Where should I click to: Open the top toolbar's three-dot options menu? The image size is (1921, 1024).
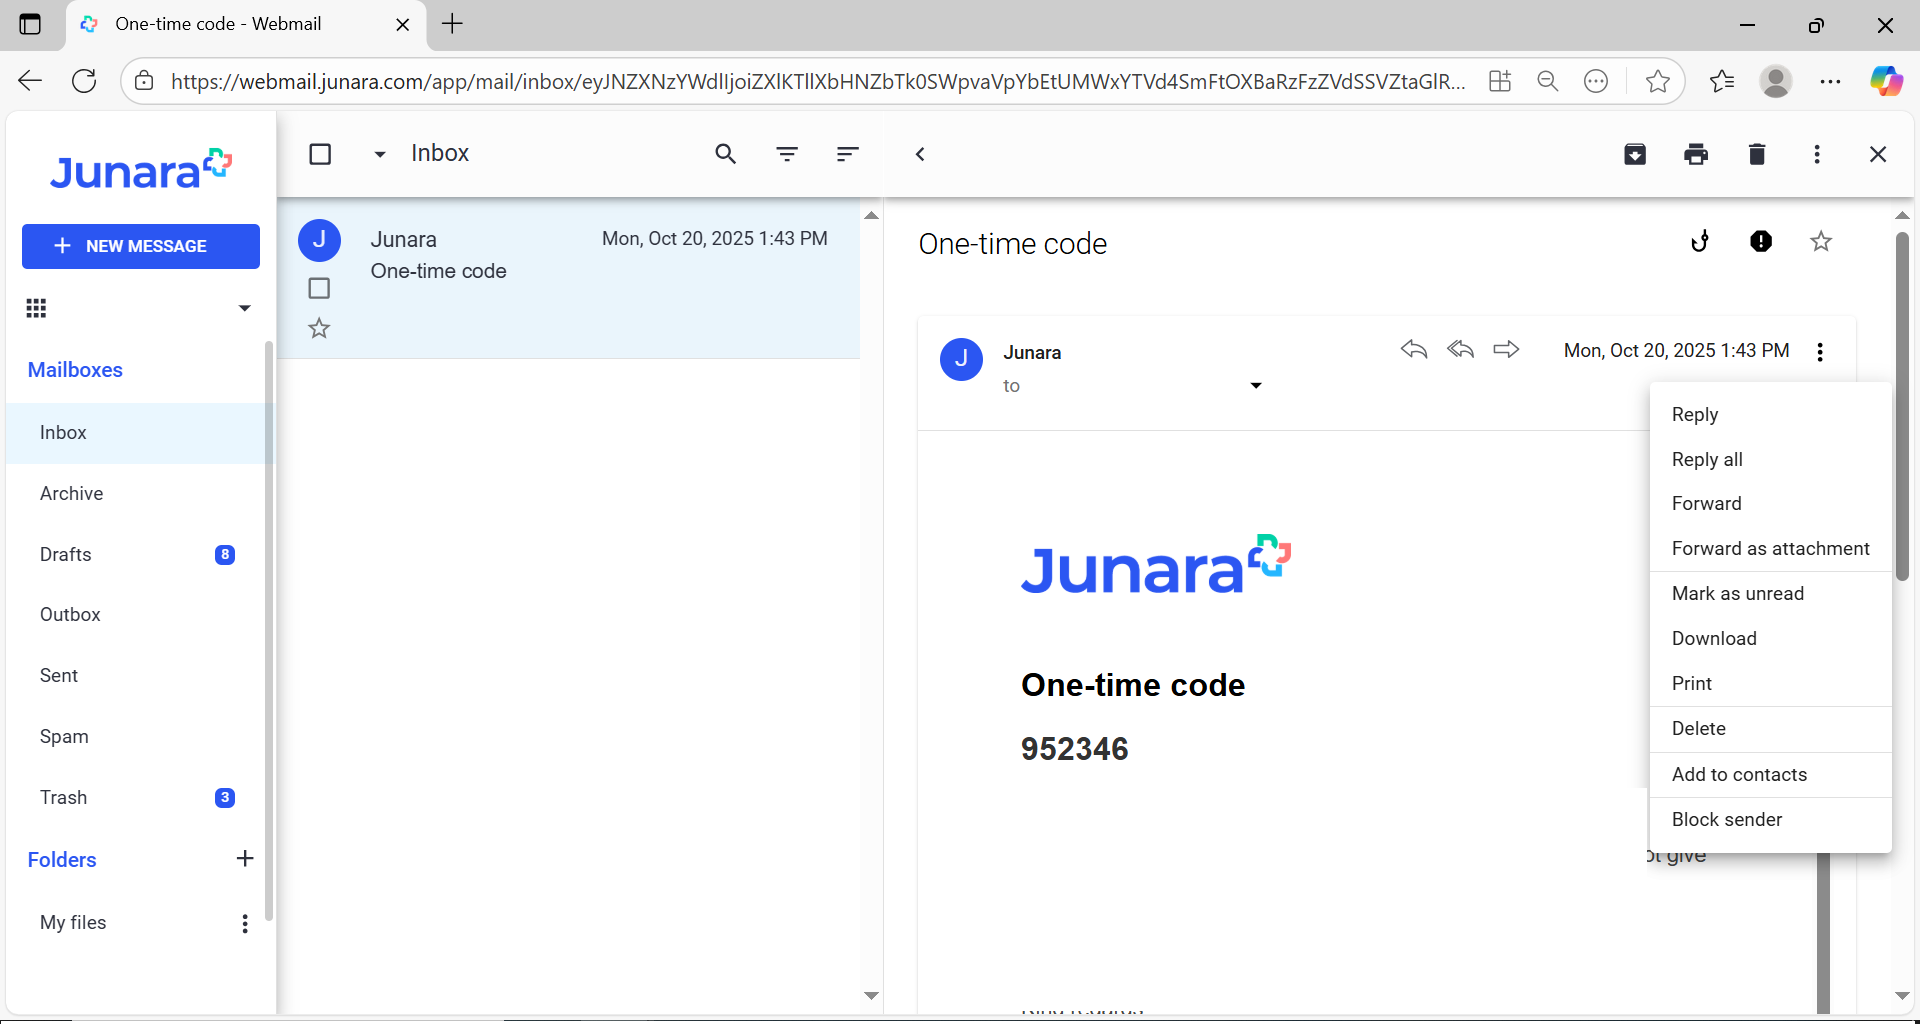pyautogui.click(x=1817, y=154)
